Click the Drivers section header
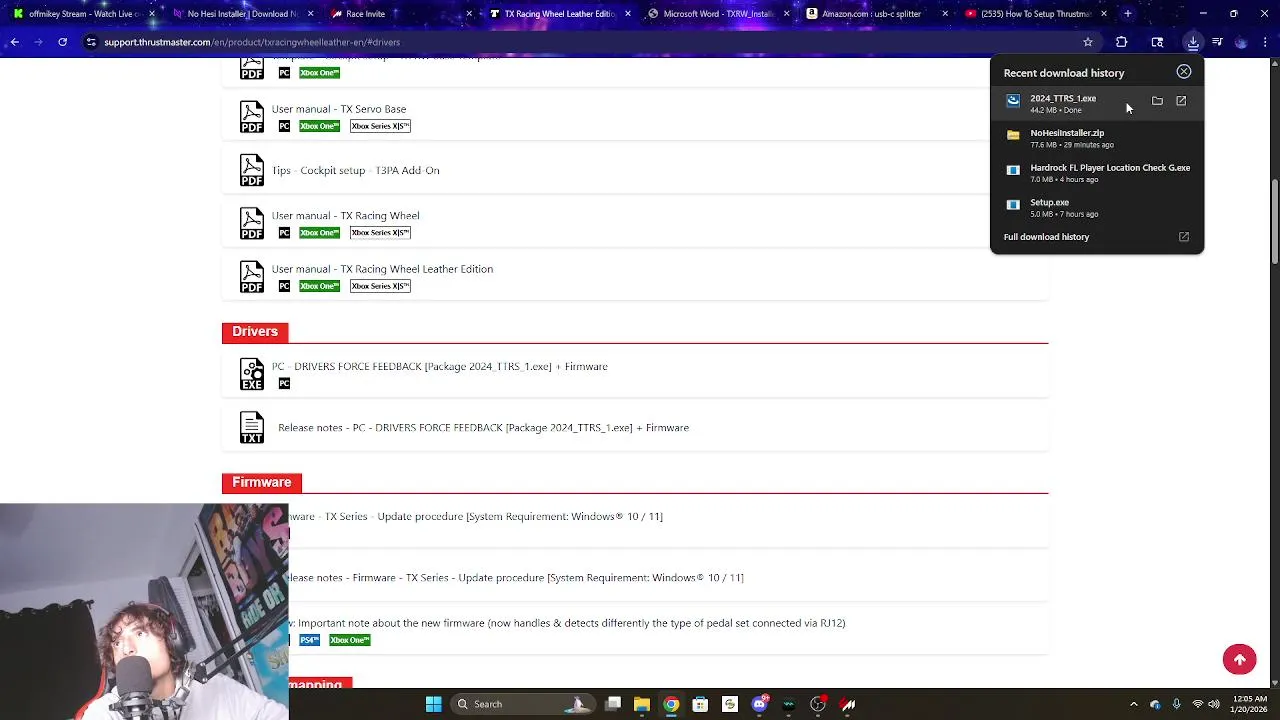Screen dimensions: 1280x720 coord(255,331)
